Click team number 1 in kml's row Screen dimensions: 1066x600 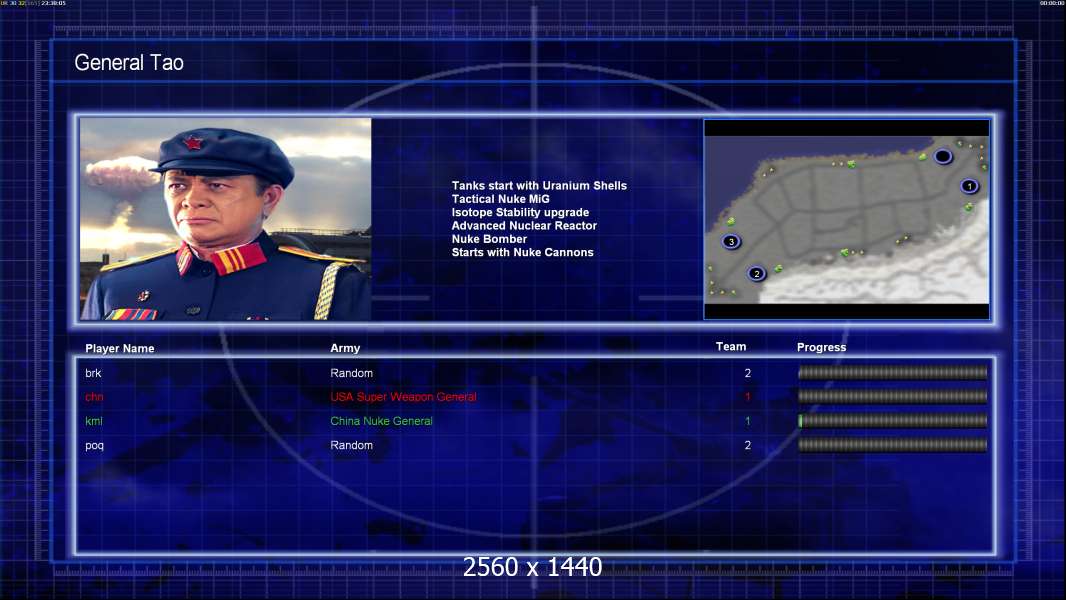point(748,421)
